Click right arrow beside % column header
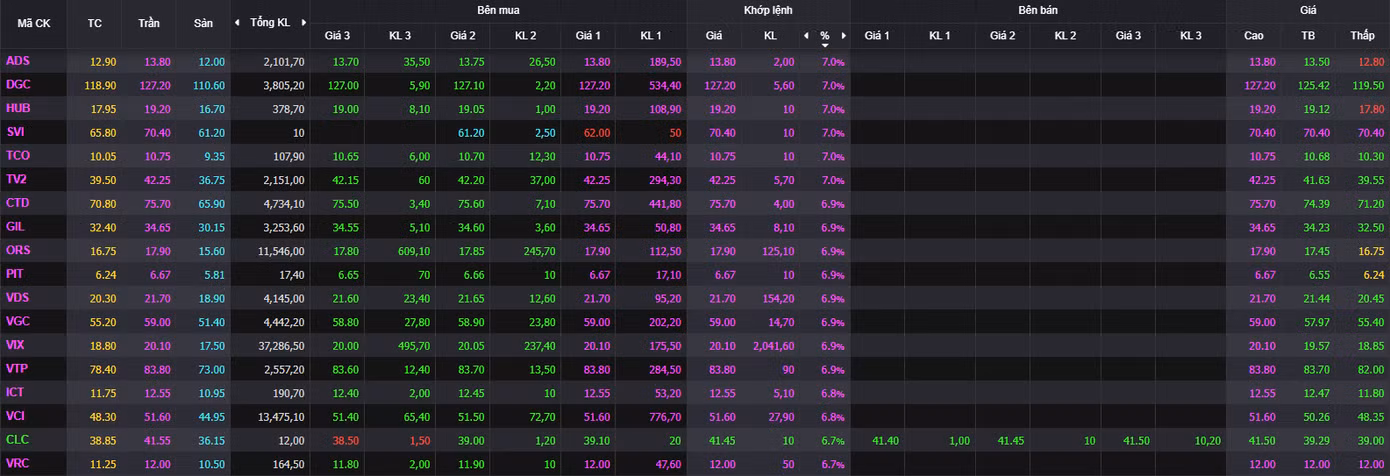This screenshot has height=476, width=1390. 844,36
